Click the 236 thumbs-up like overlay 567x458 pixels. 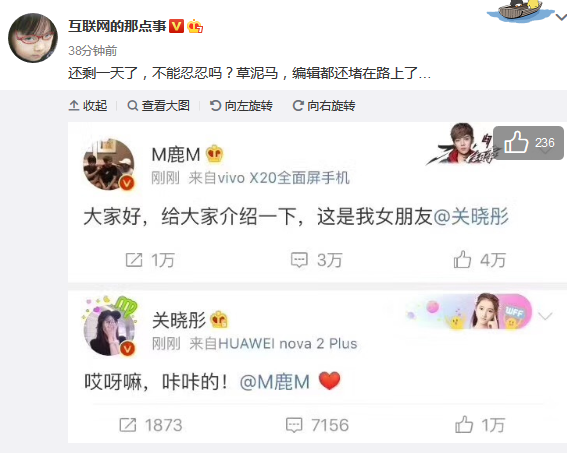pos(528,143)
